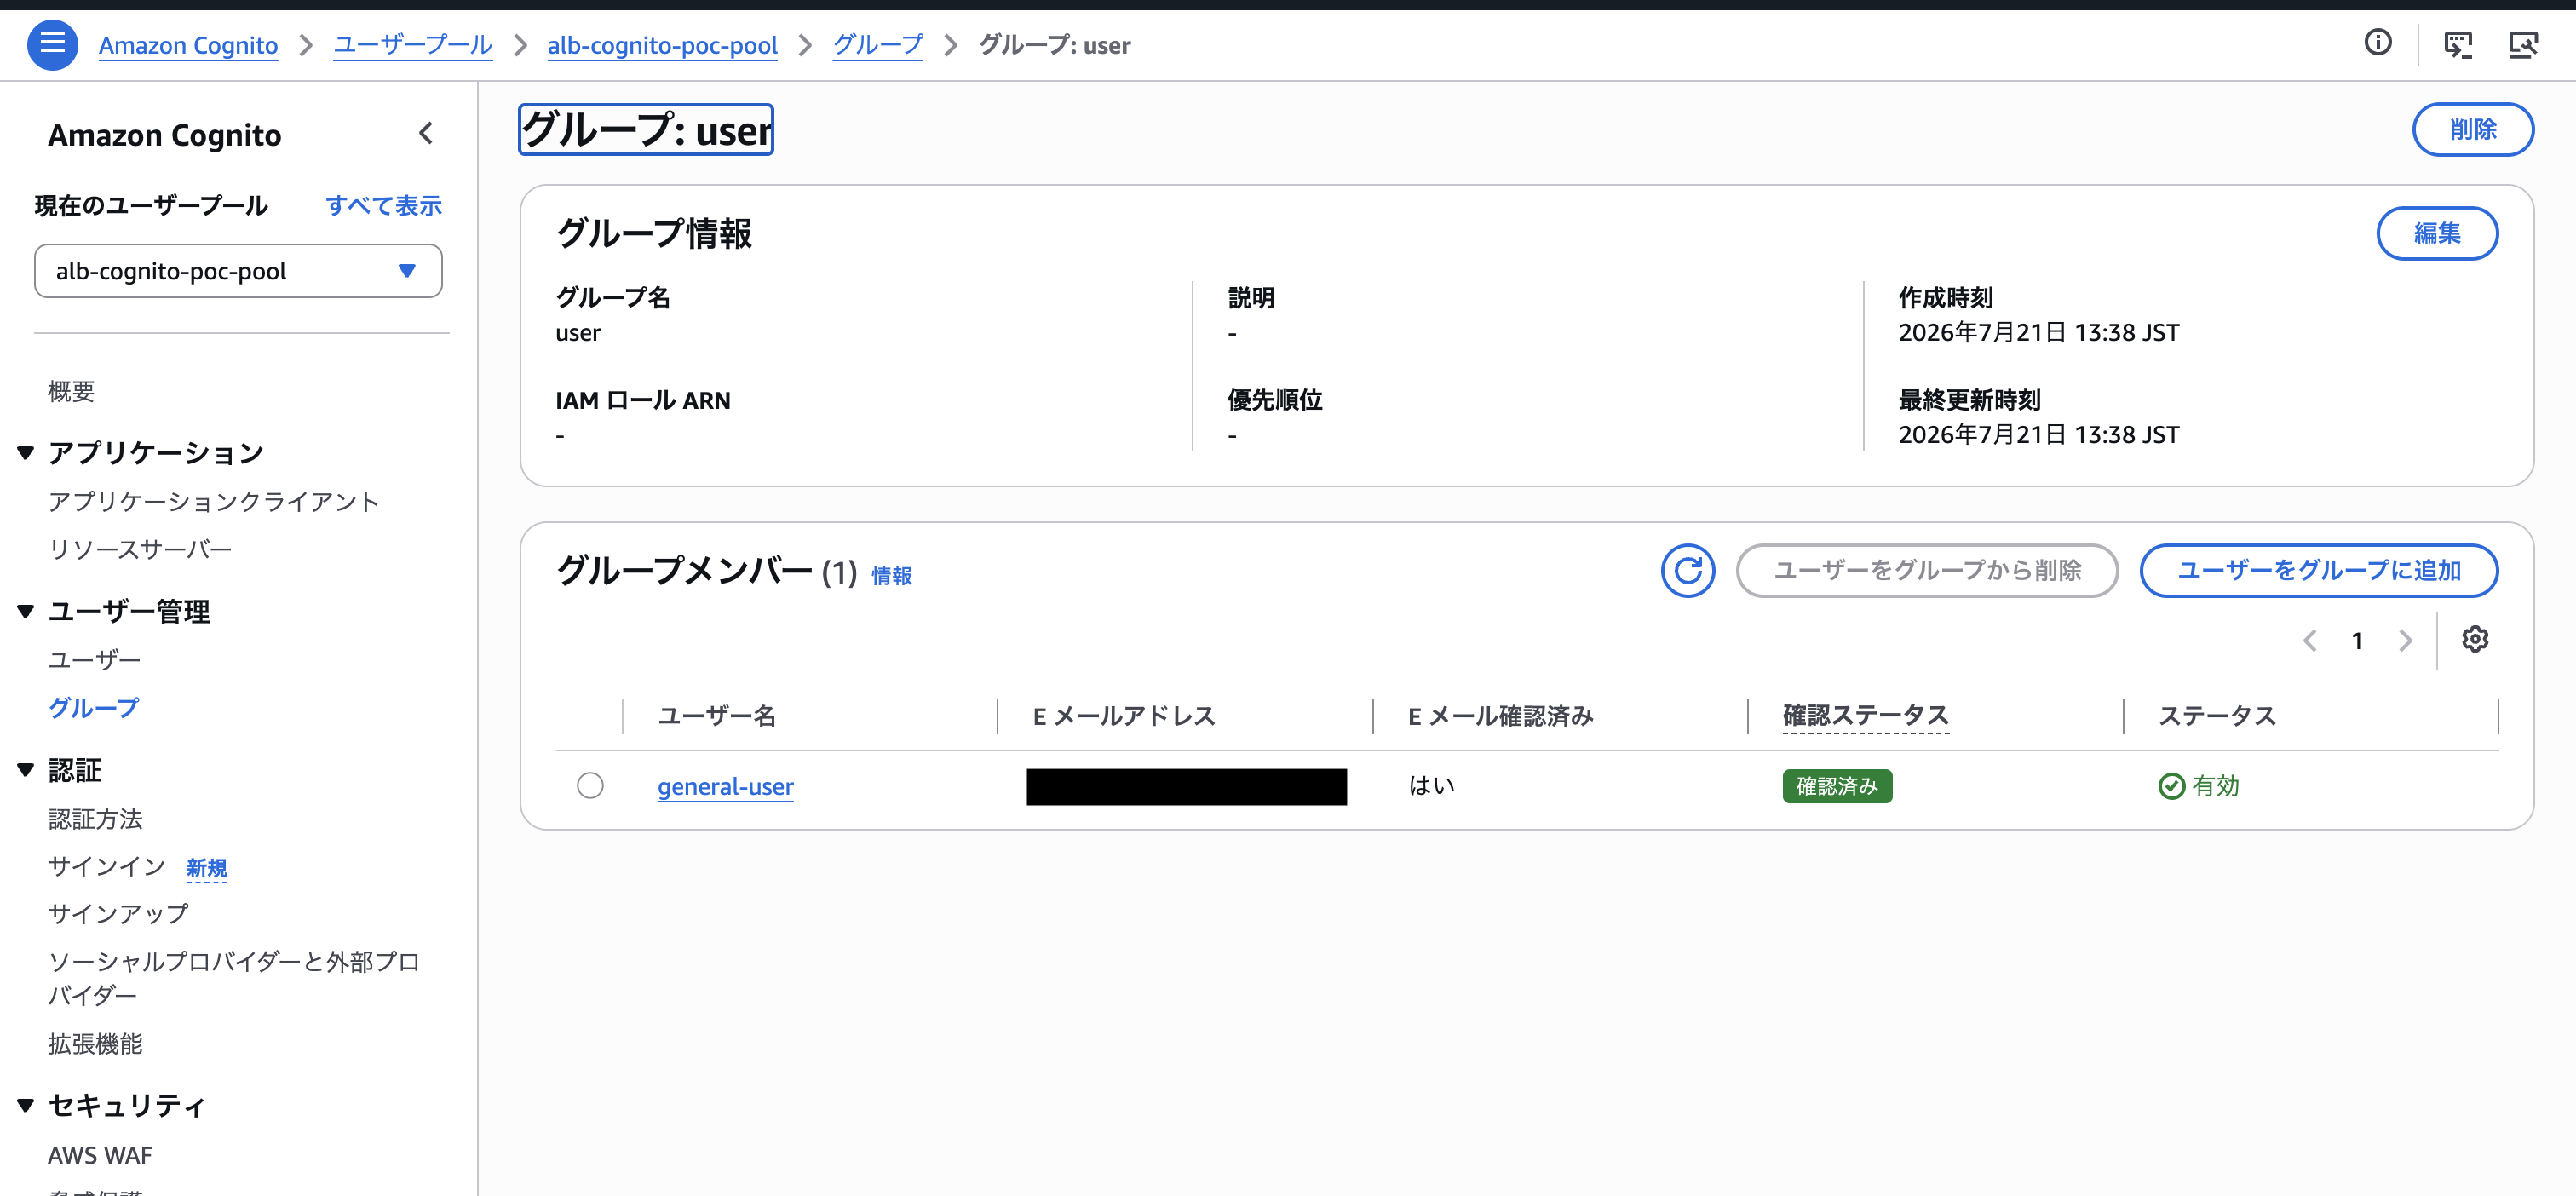Click page number 1 in pagination
Image resolution: width=2576 pixels, height=1196 pixels.
coord(2357,641)
